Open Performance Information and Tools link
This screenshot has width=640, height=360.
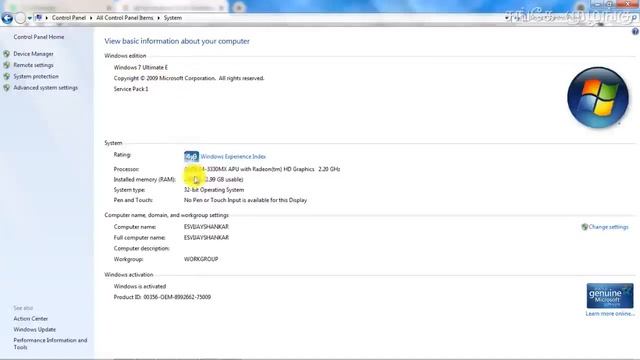[x=50, y=344]
